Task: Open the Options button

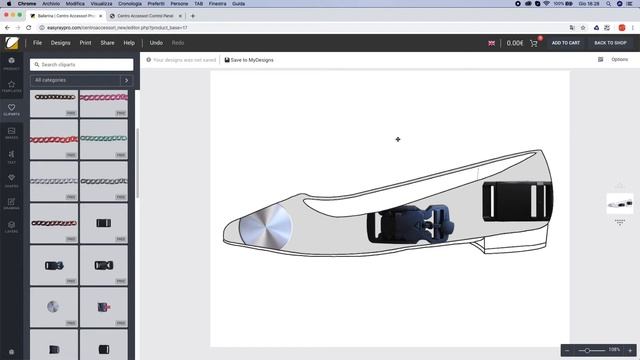Action: pos(620,60)
